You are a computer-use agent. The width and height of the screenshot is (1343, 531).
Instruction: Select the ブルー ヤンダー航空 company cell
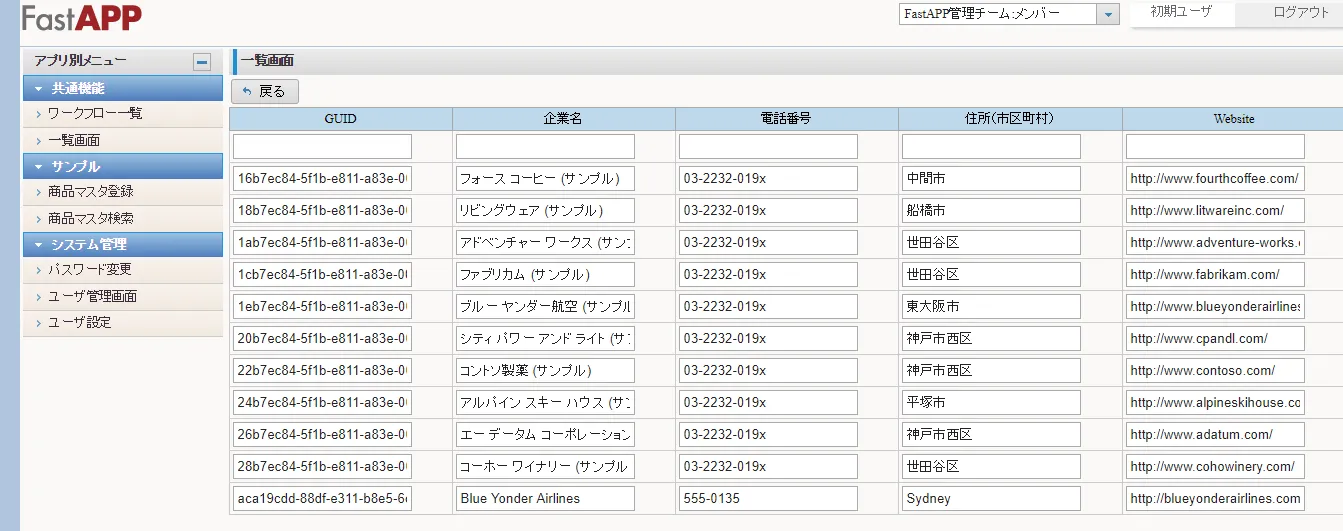pos(545,307)
